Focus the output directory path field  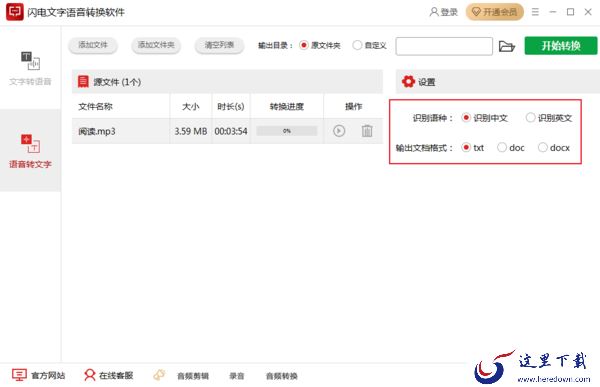(444, 46)
